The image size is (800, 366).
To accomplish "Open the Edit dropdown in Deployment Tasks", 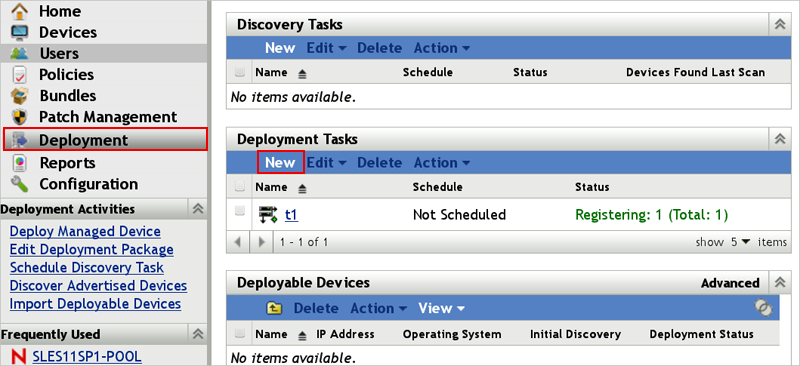I will click(x=327, y=163).
